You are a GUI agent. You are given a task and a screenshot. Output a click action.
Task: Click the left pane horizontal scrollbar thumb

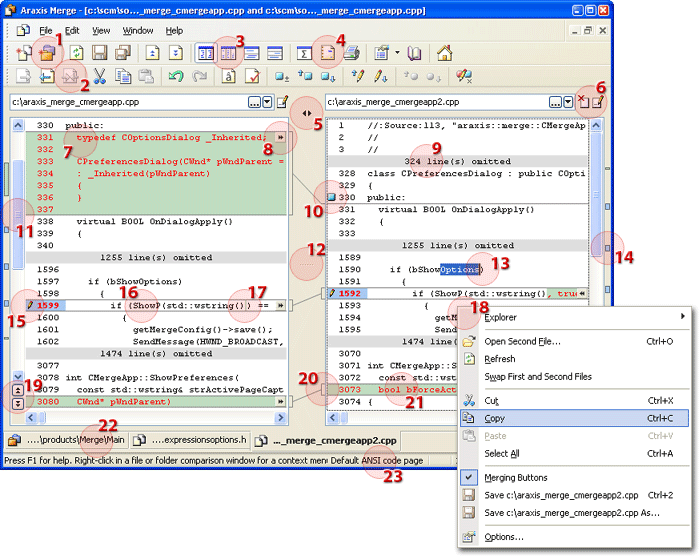[42, 418]
